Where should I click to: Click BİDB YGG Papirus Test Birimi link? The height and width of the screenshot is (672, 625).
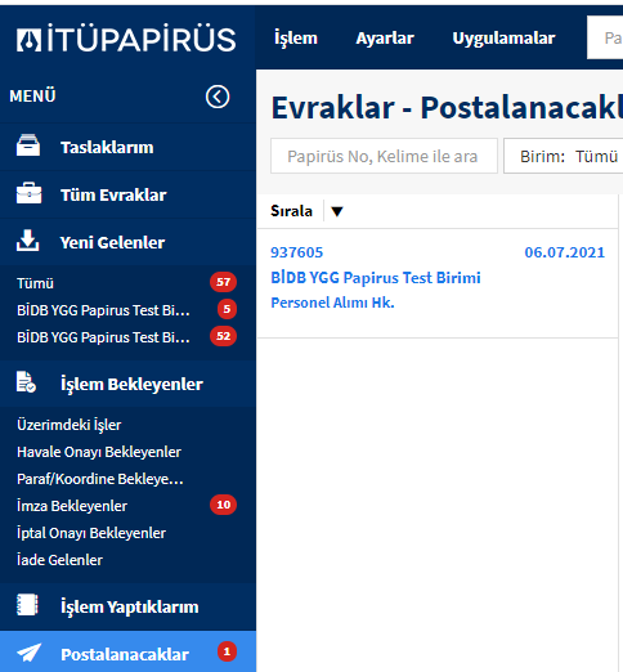coord(376,278)
